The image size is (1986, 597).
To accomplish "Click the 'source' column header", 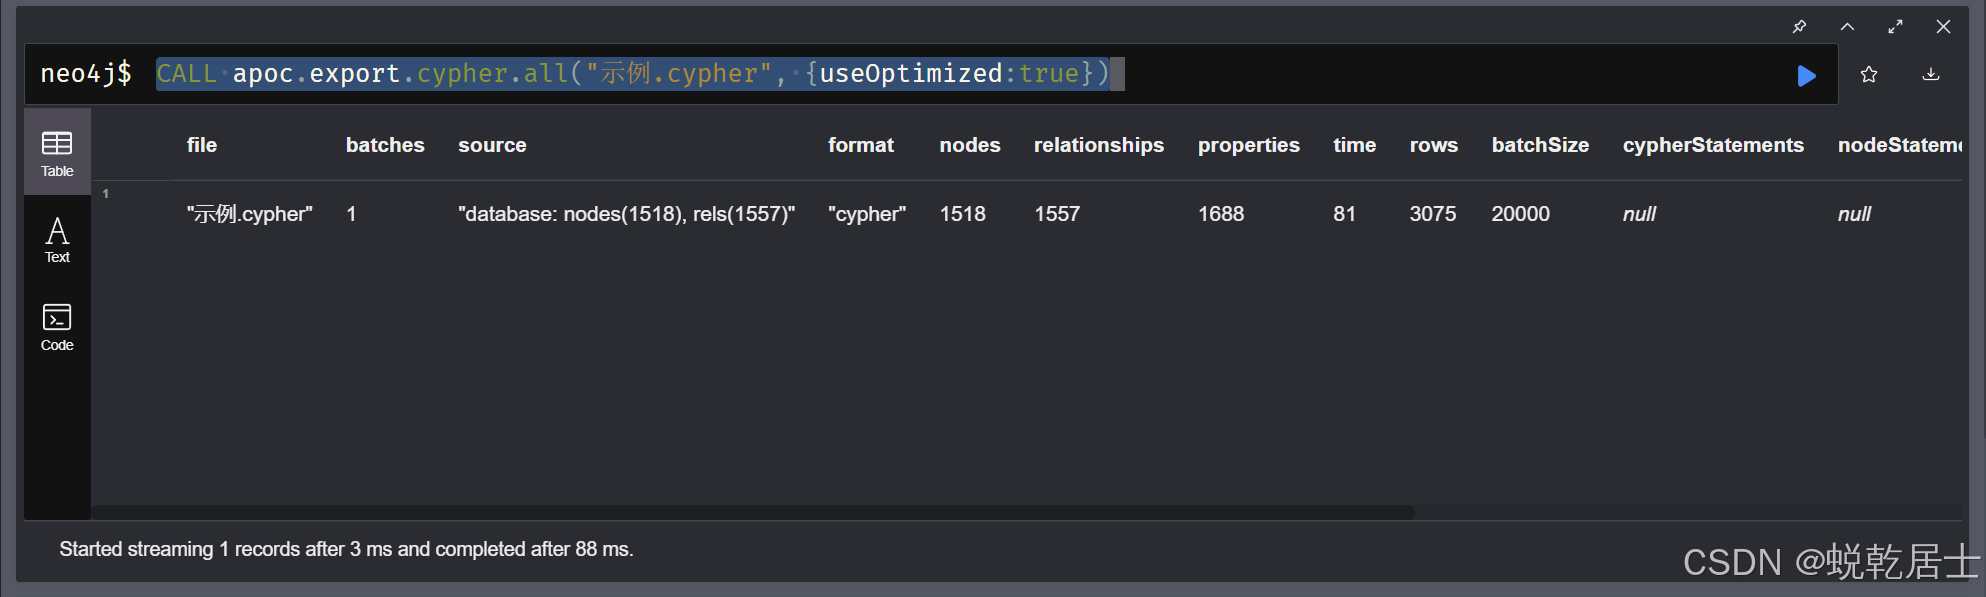I will 492,145.
